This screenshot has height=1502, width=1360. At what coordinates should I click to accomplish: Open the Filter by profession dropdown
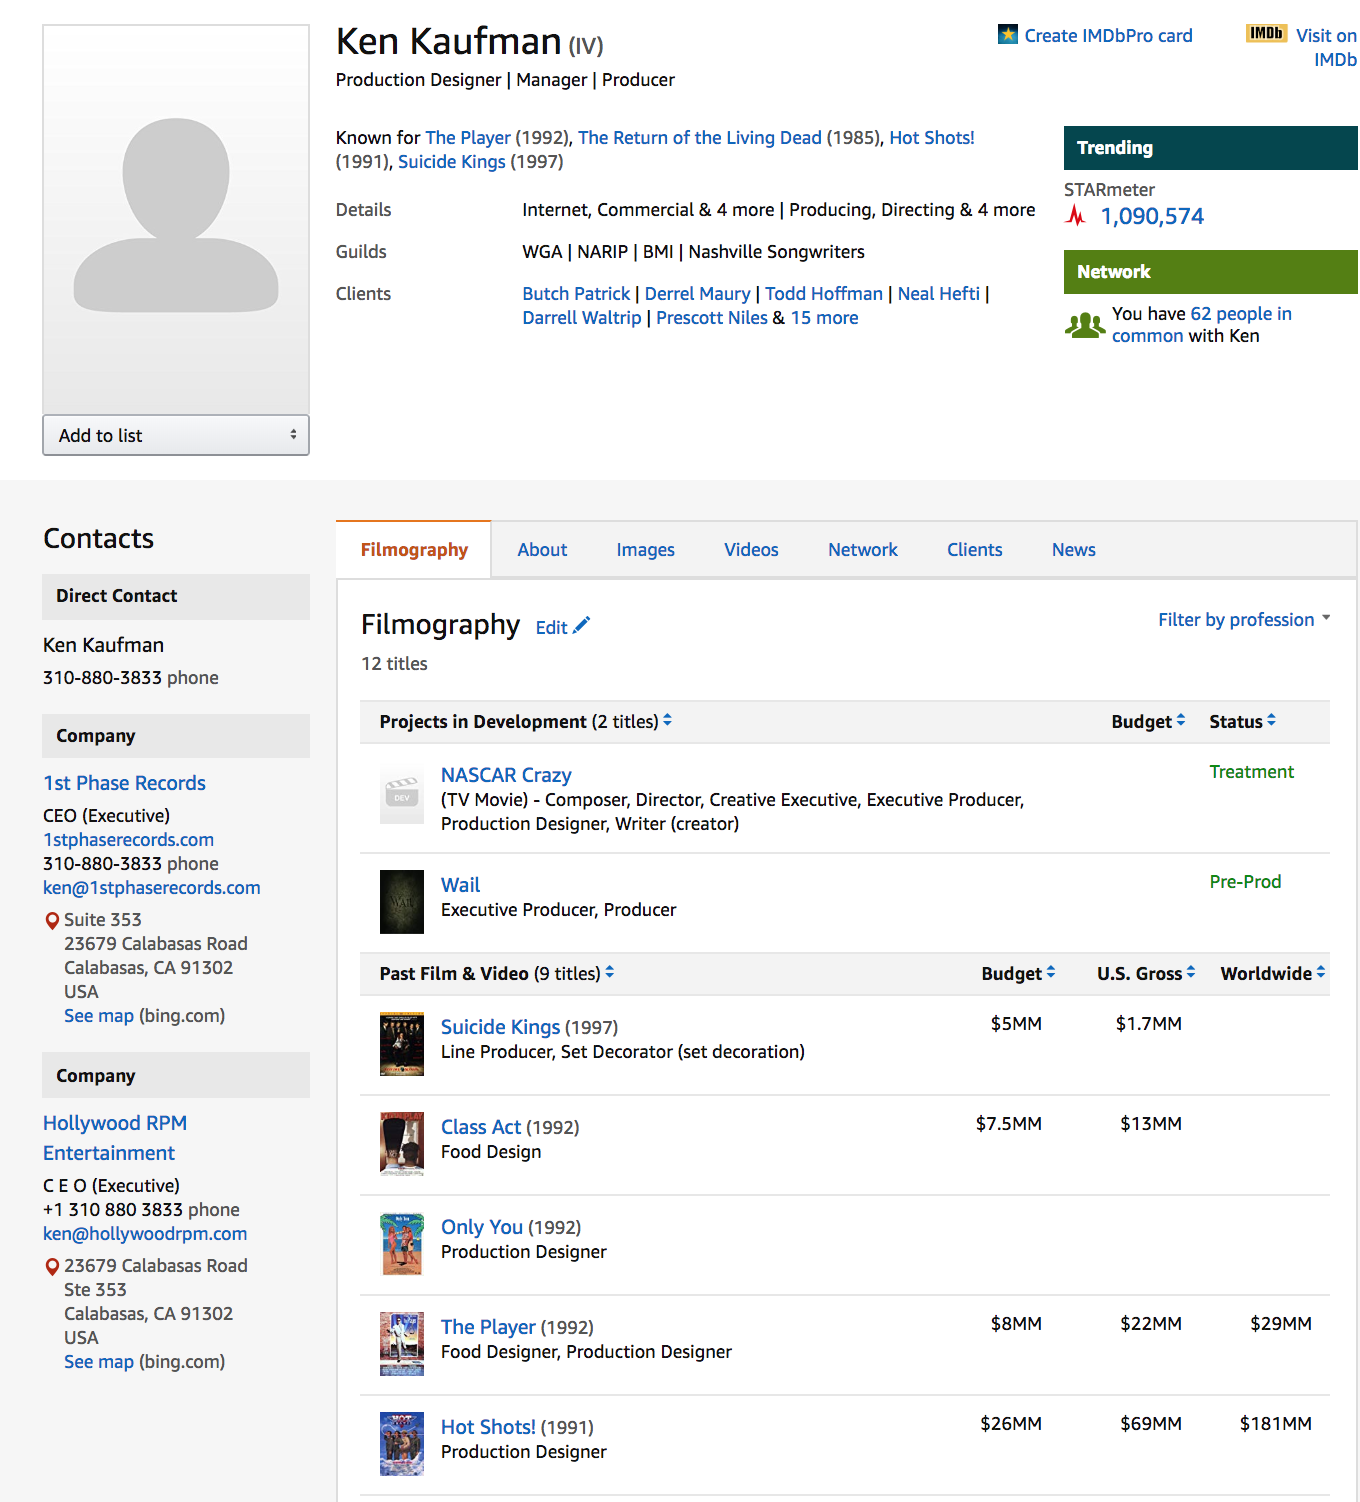click(1244, 619)
